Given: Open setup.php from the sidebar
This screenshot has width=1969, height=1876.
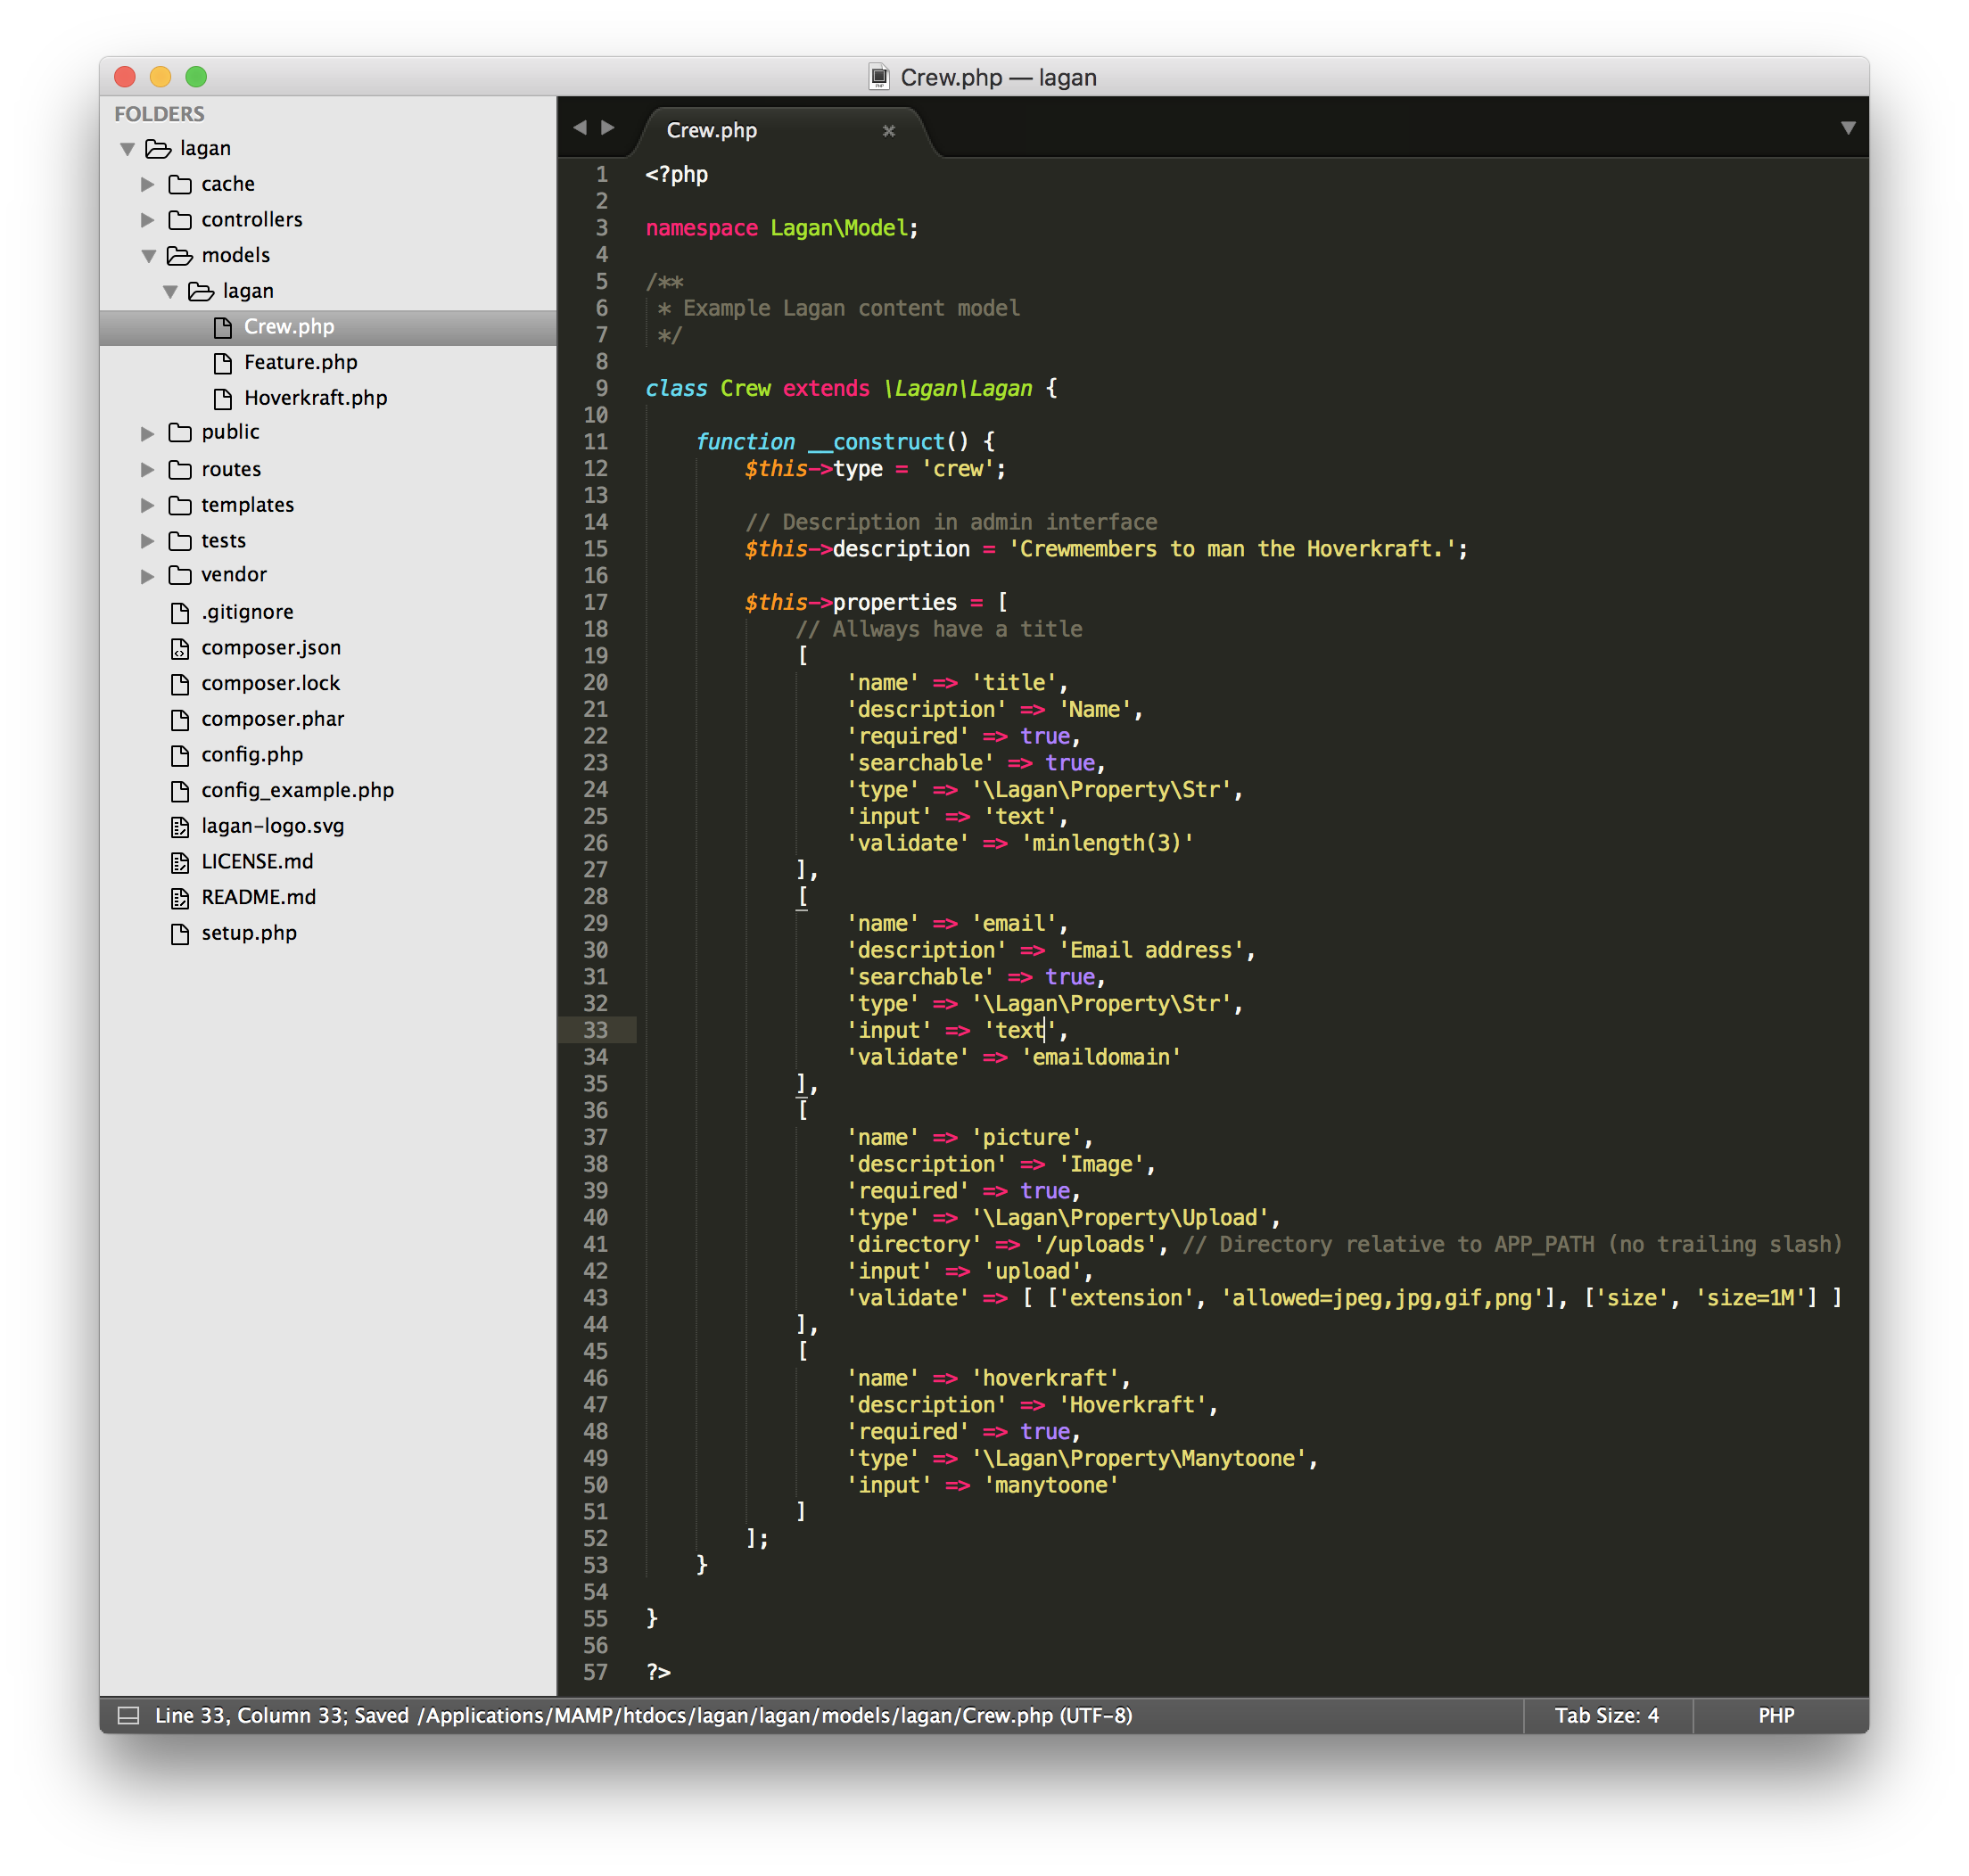Looking at the screenshot, I should point(249,933).
